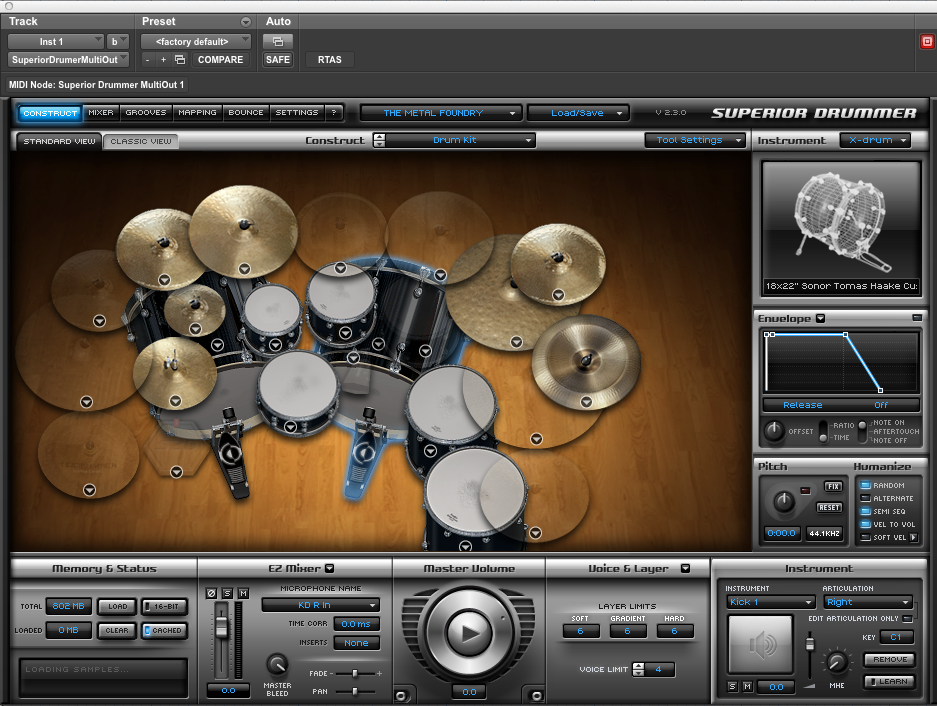Toggle Cached memory mode
This screenshot has height=706, width=937.
tap(164, 630)
